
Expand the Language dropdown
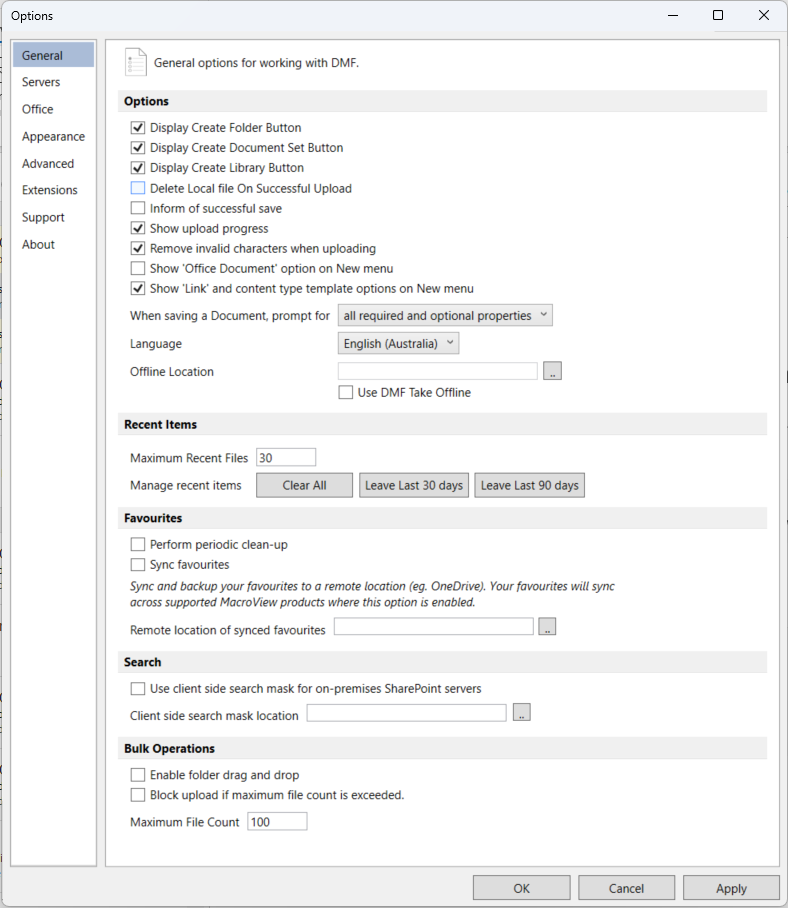[398, 343]
